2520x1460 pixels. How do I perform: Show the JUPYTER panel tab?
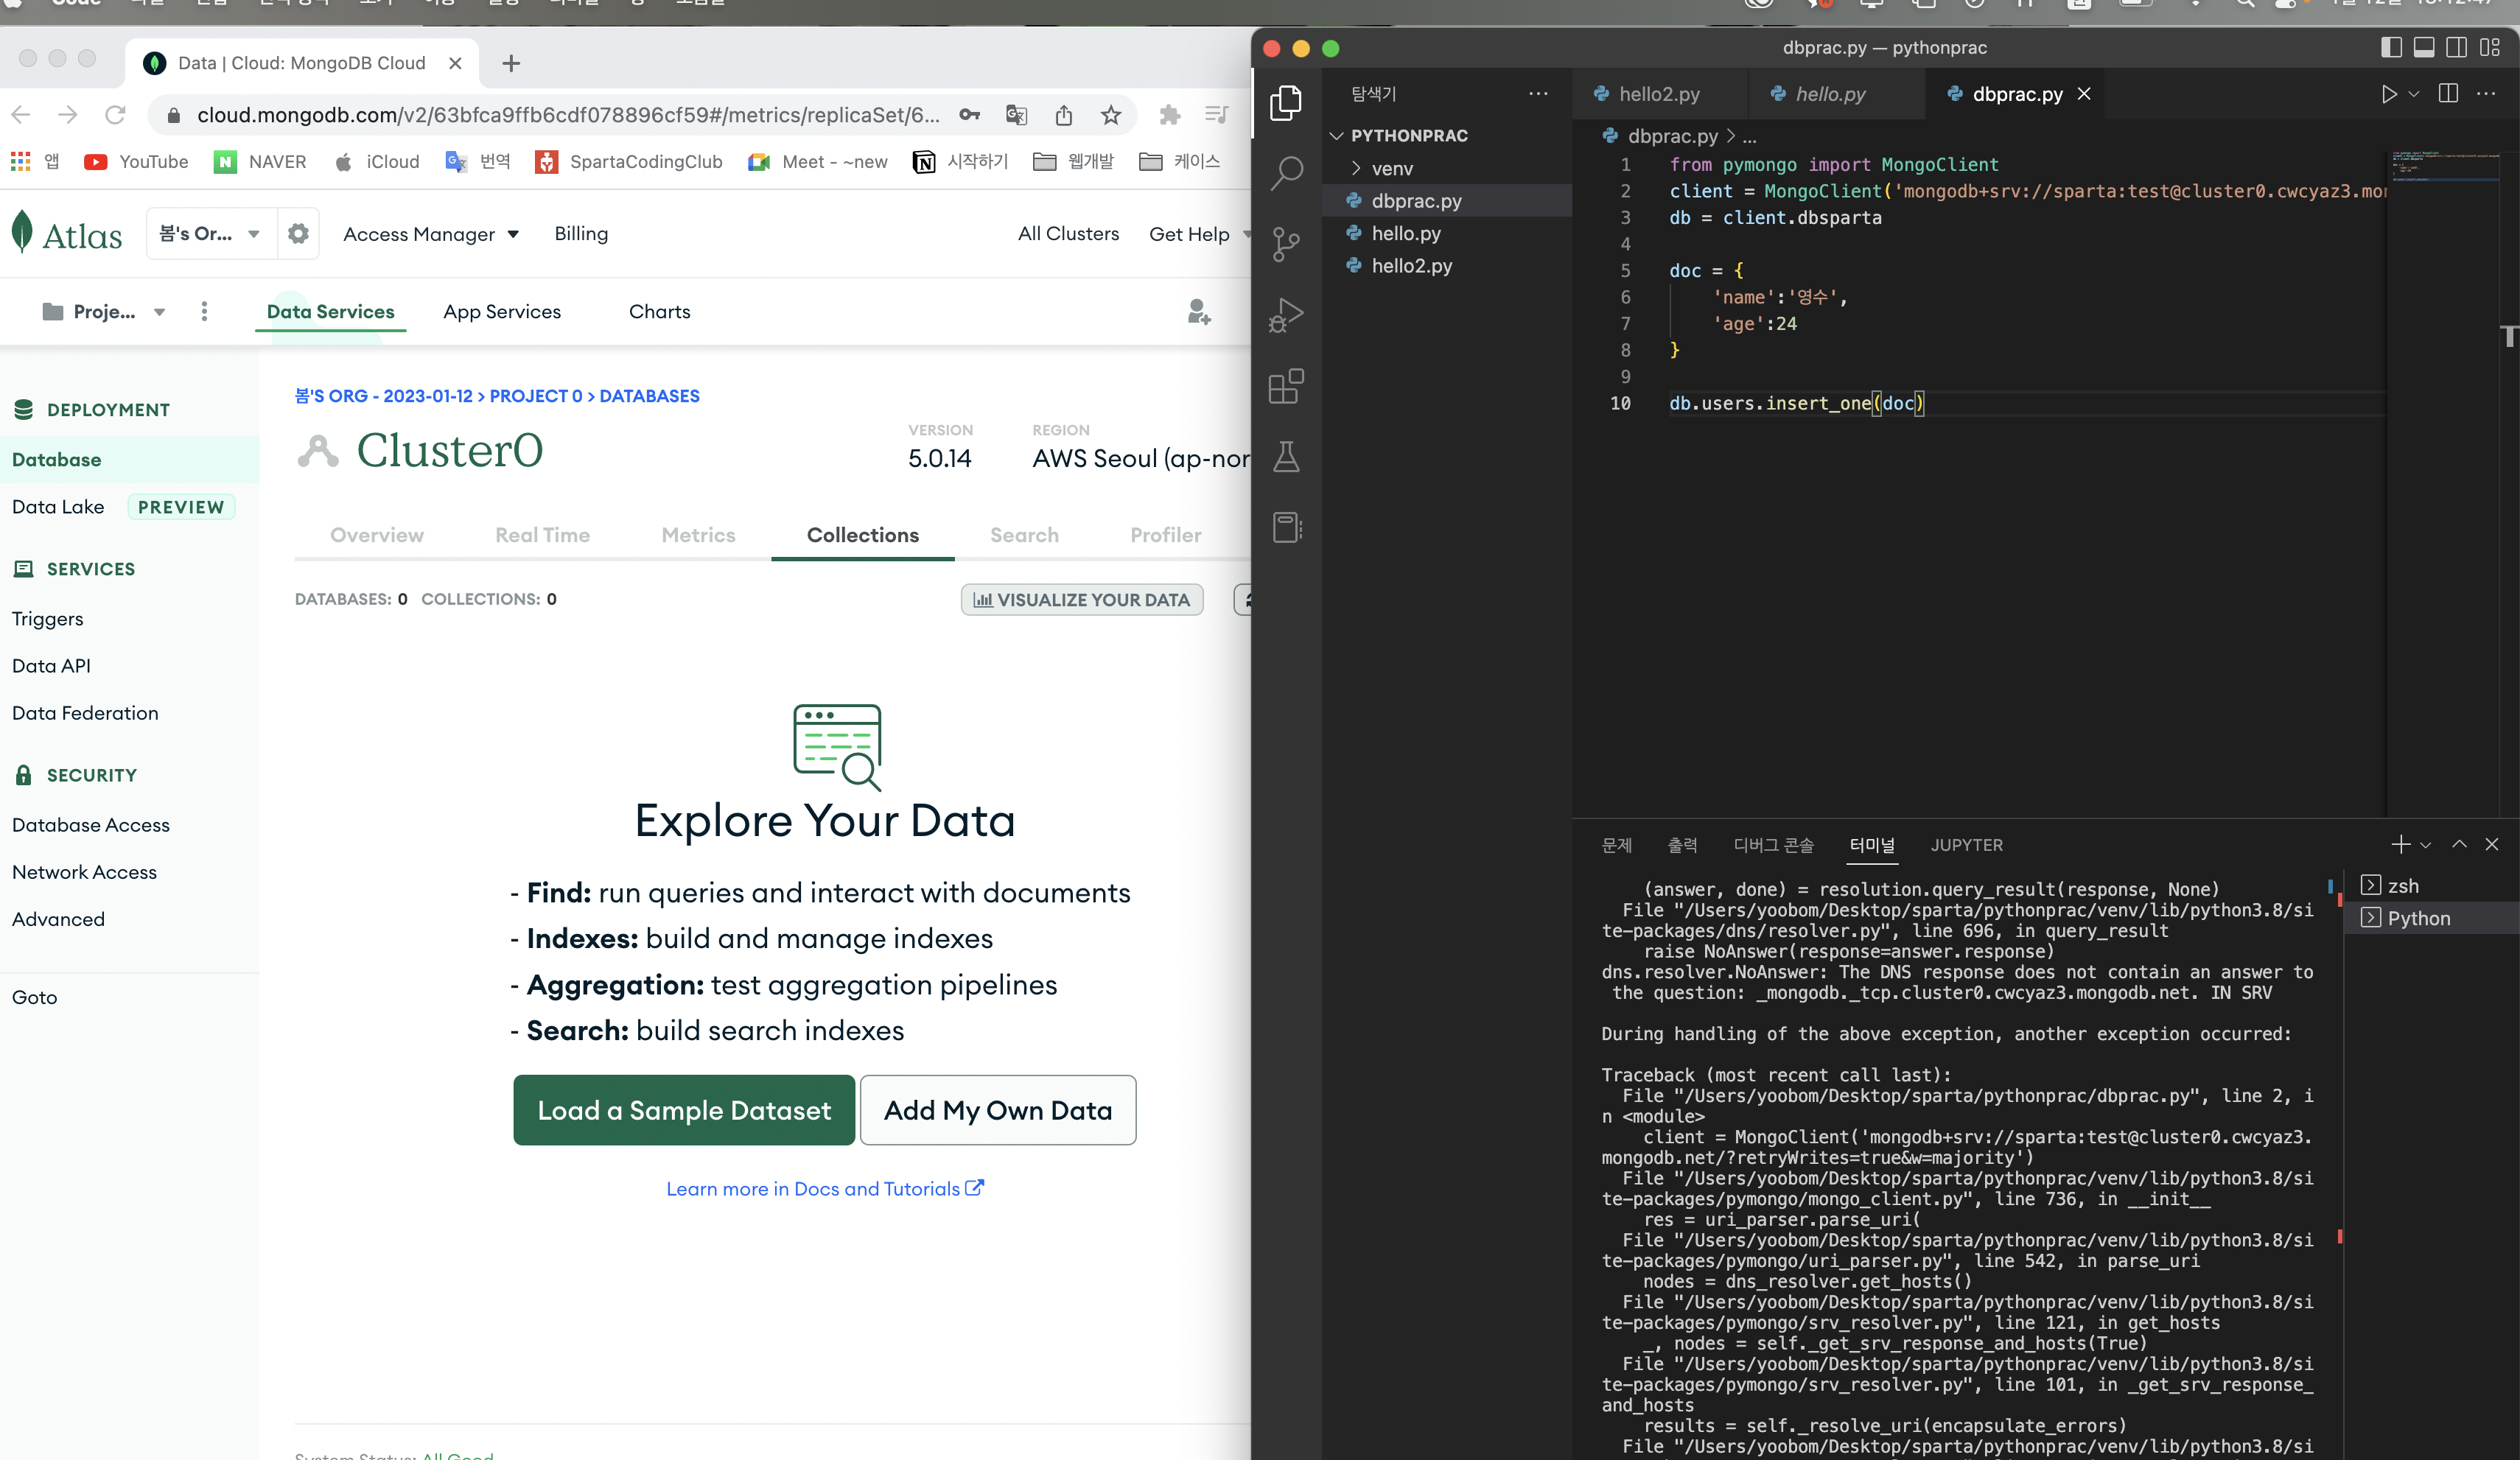pyautogui.click(x=1966, y=845)
